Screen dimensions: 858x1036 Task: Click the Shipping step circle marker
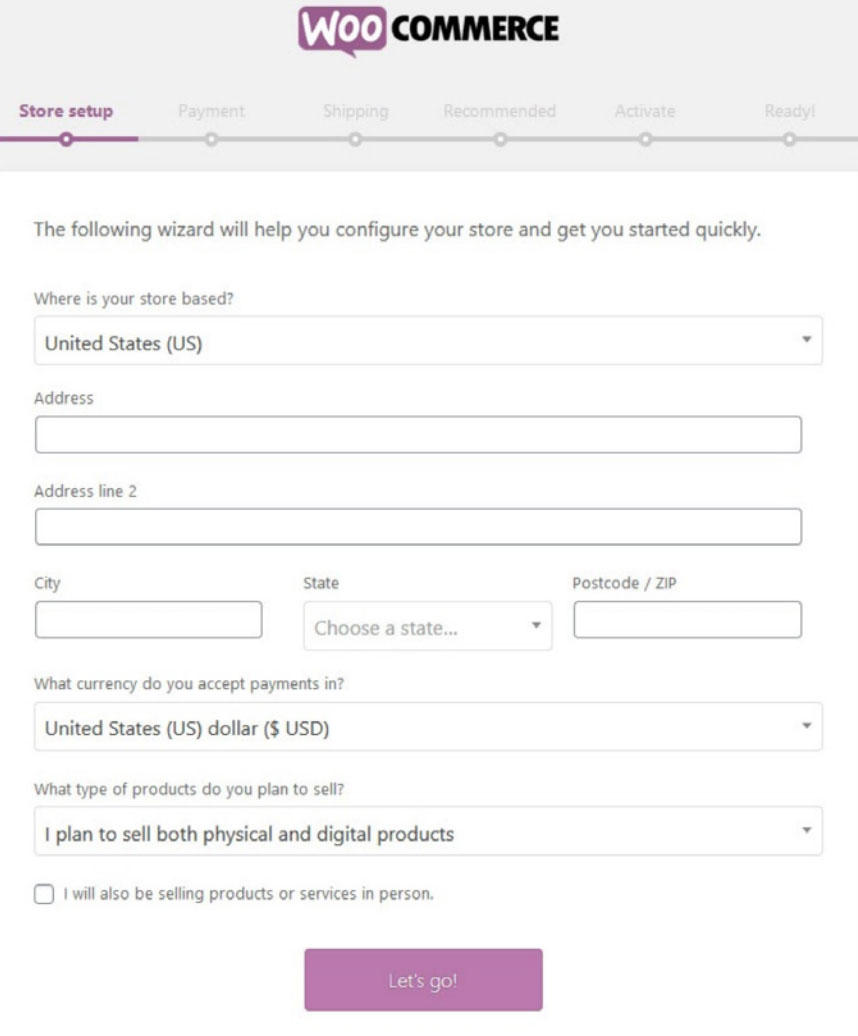point(355,140)
